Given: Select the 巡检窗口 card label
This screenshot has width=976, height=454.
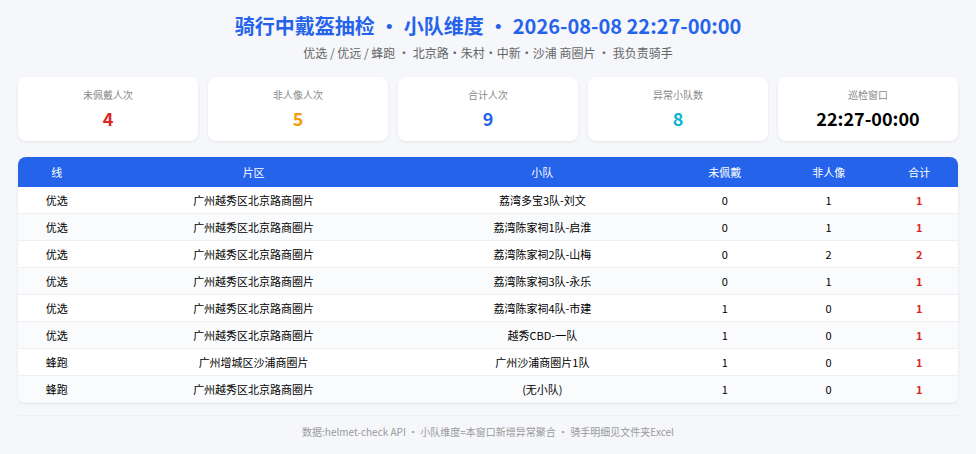Looking at the screenshot, I should (x=868, y=95).
